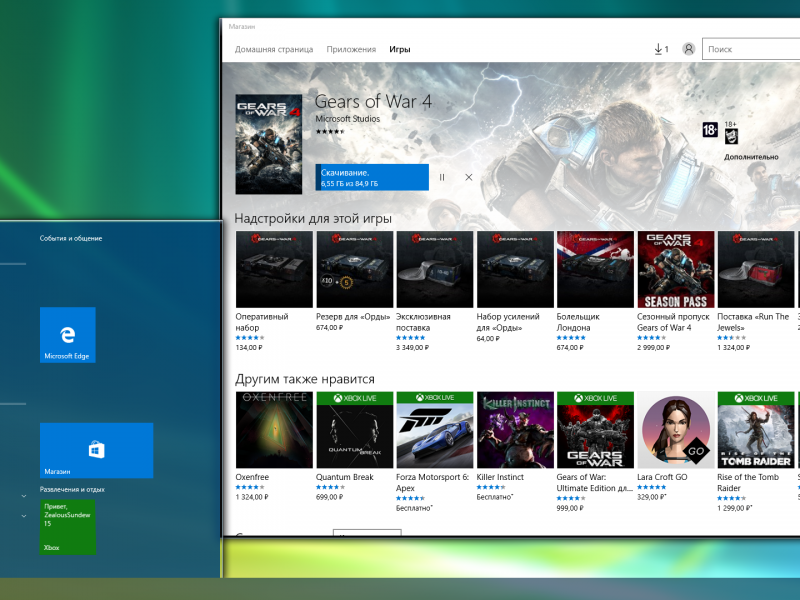Open Forza Motorsport 6: Apex tile
The image size is (800, 600).
pyautogui.click(x=435, y=430)
